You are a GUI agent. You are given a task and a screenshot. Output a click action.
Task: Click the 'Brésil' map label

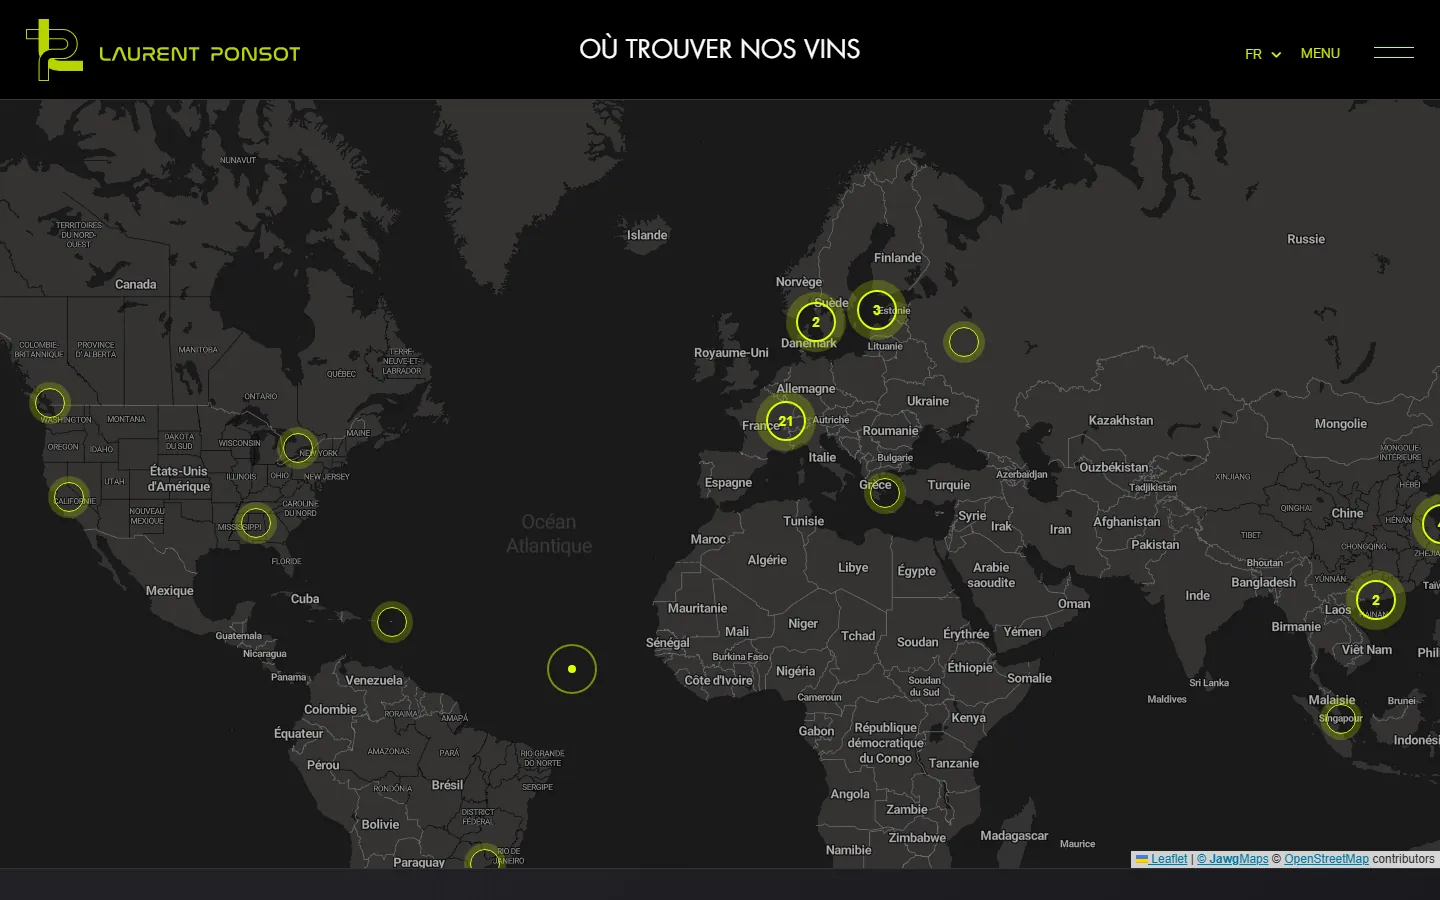(x=447, y=785)
